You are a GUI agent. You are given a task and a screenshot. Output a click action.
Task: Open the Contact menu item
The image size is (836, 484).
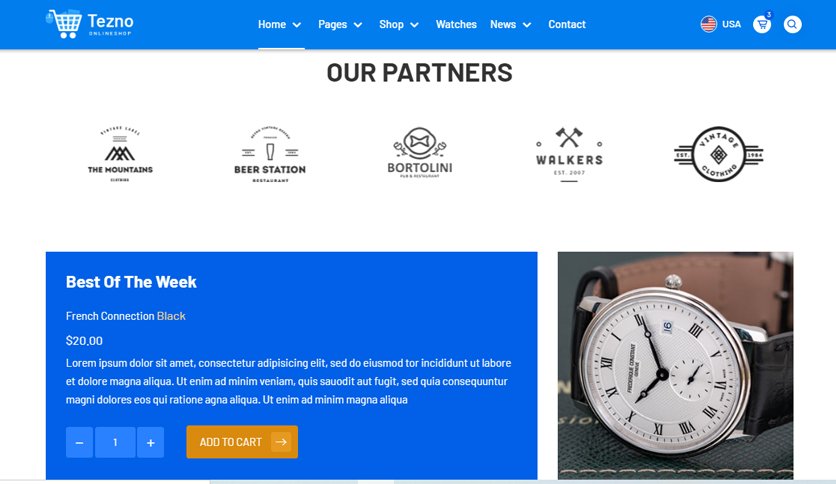click(x=567, y=25)
